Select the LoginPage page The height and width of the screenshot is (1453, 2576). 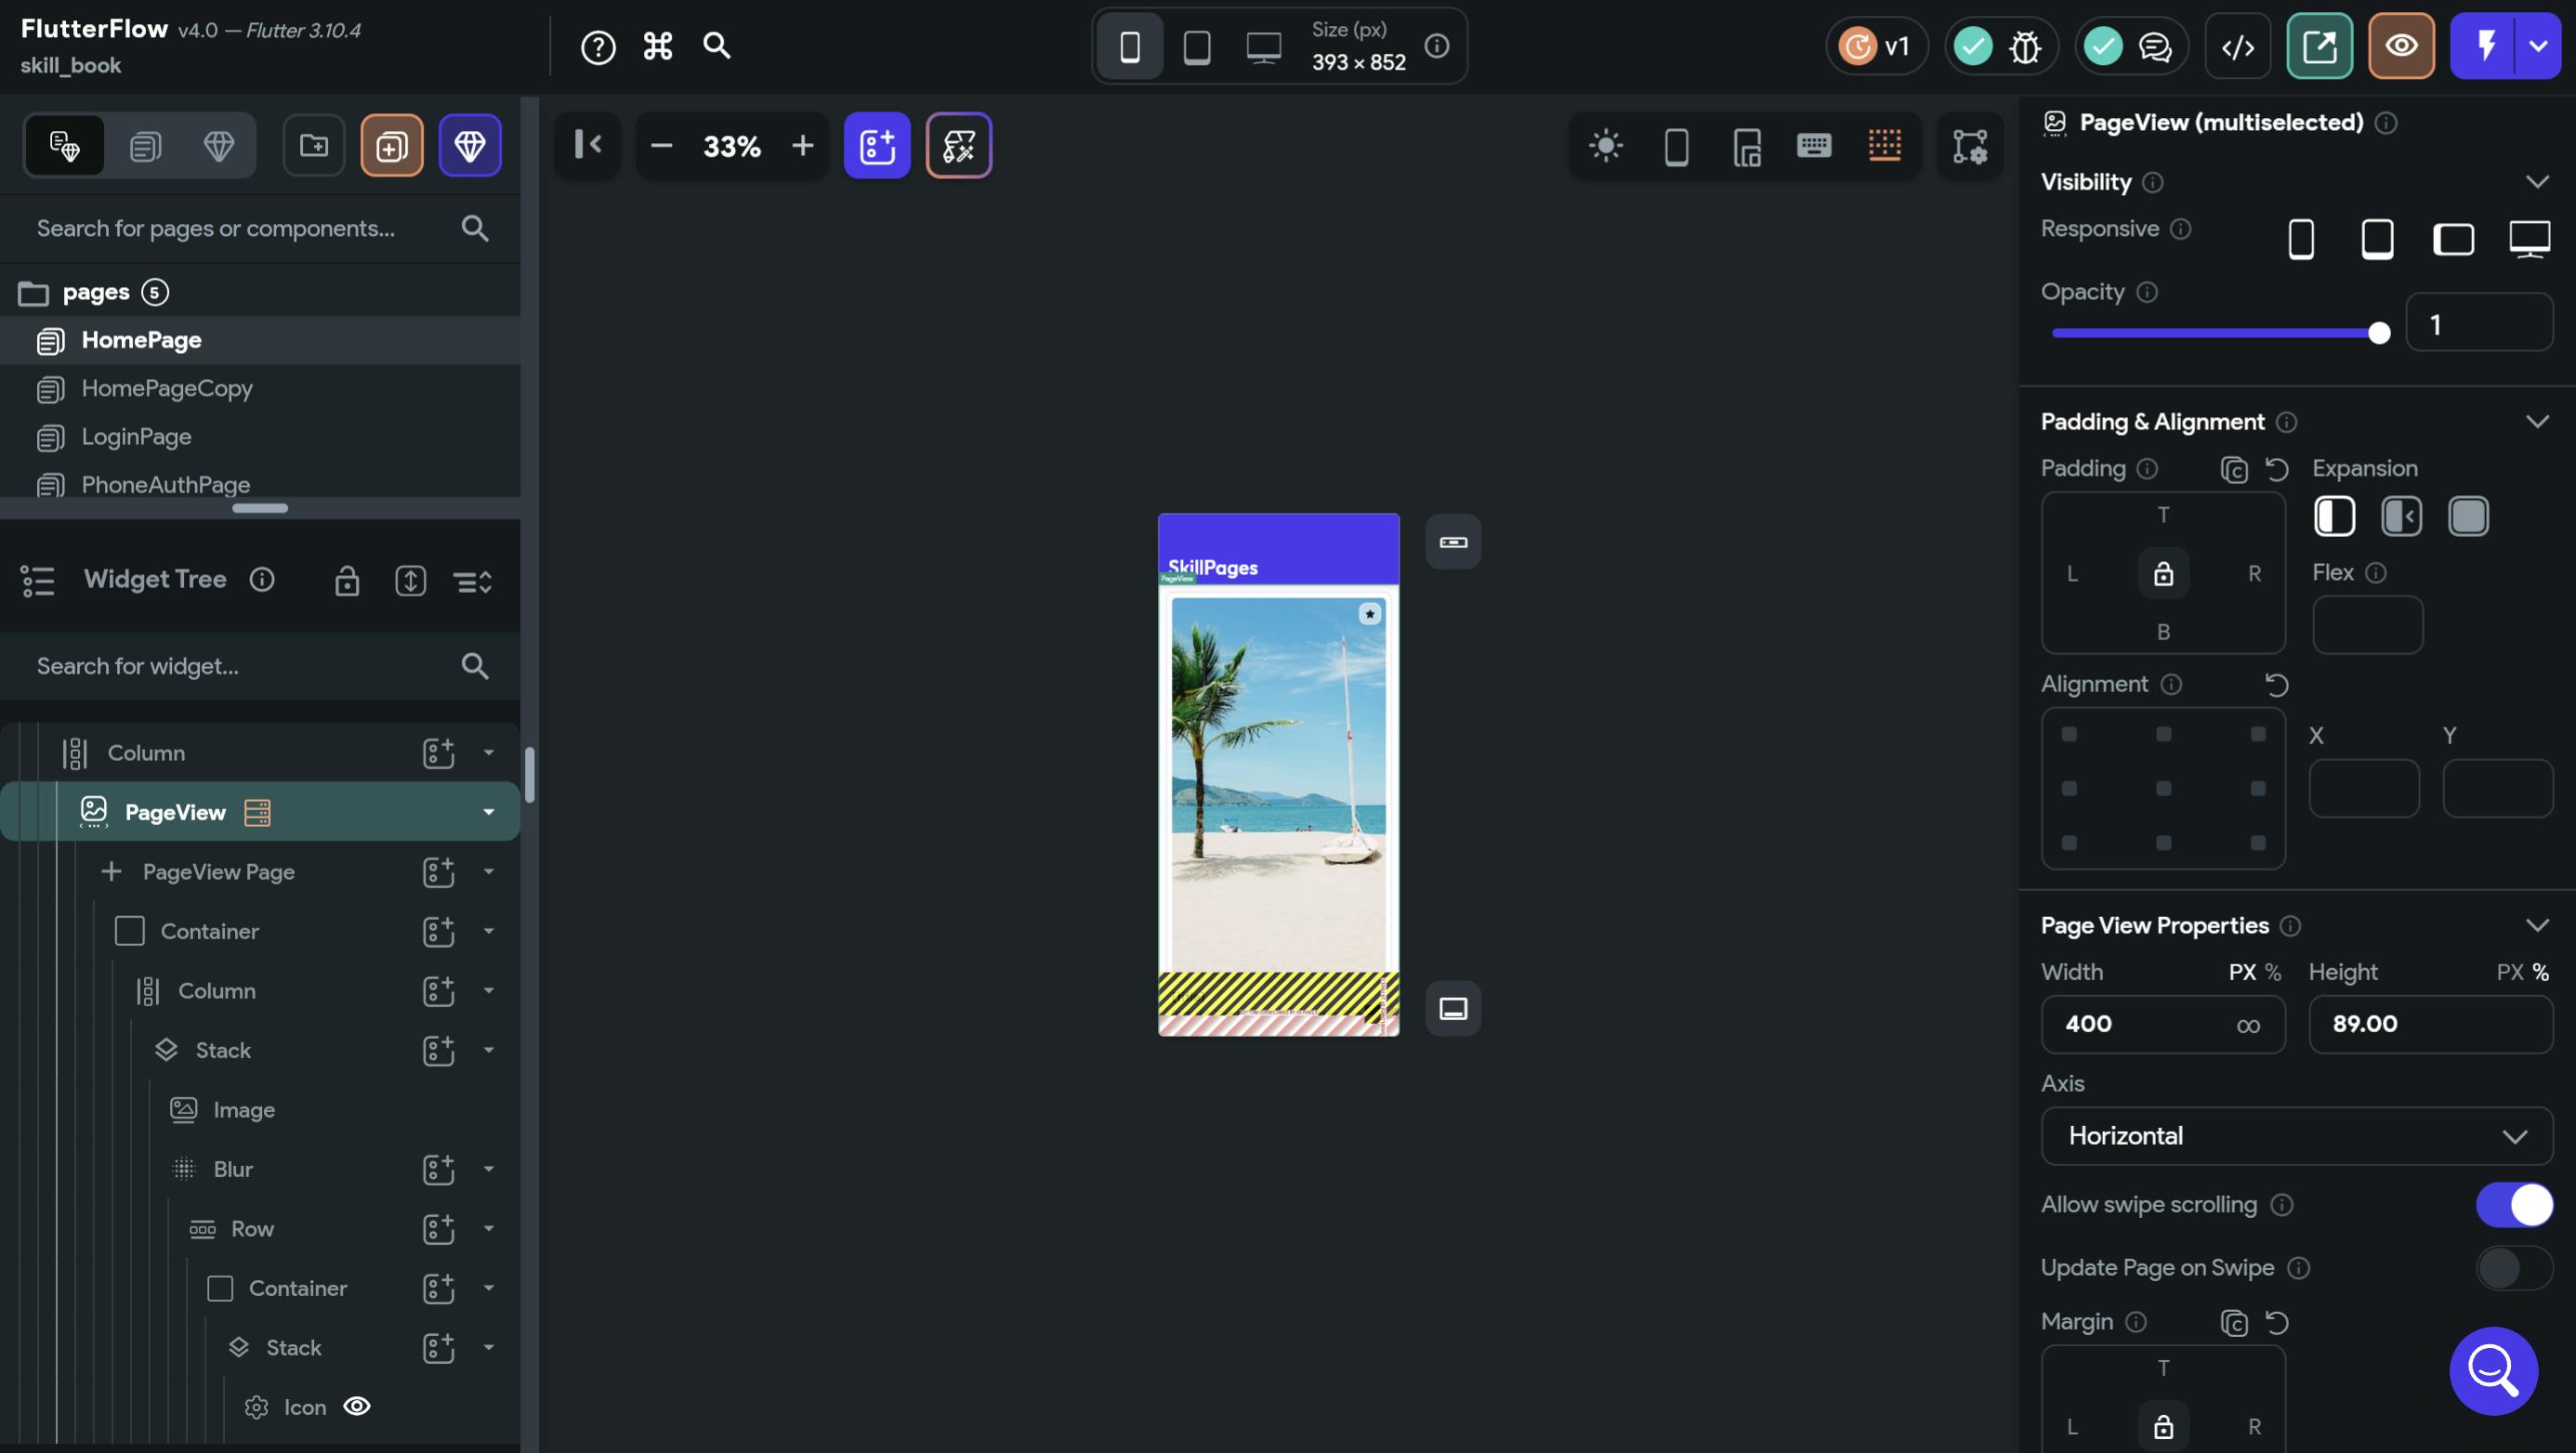click(136, 437)
